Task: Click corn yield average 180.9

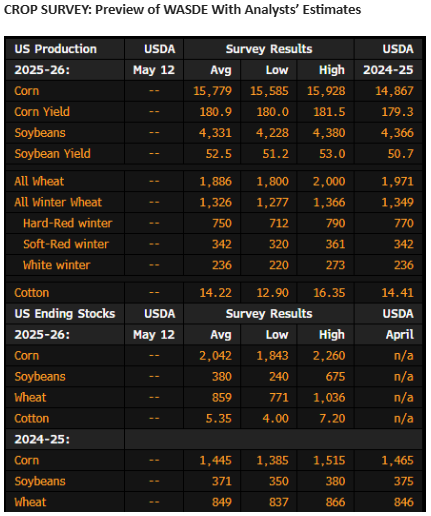Action: pyautogui.click(x=216, y=112)
